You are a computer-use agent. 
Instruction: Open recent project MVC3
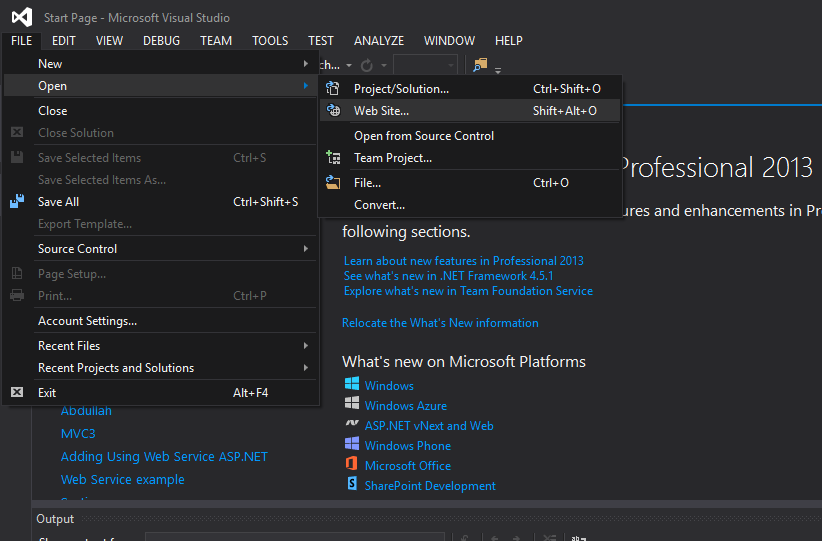[x=78, y=434]
